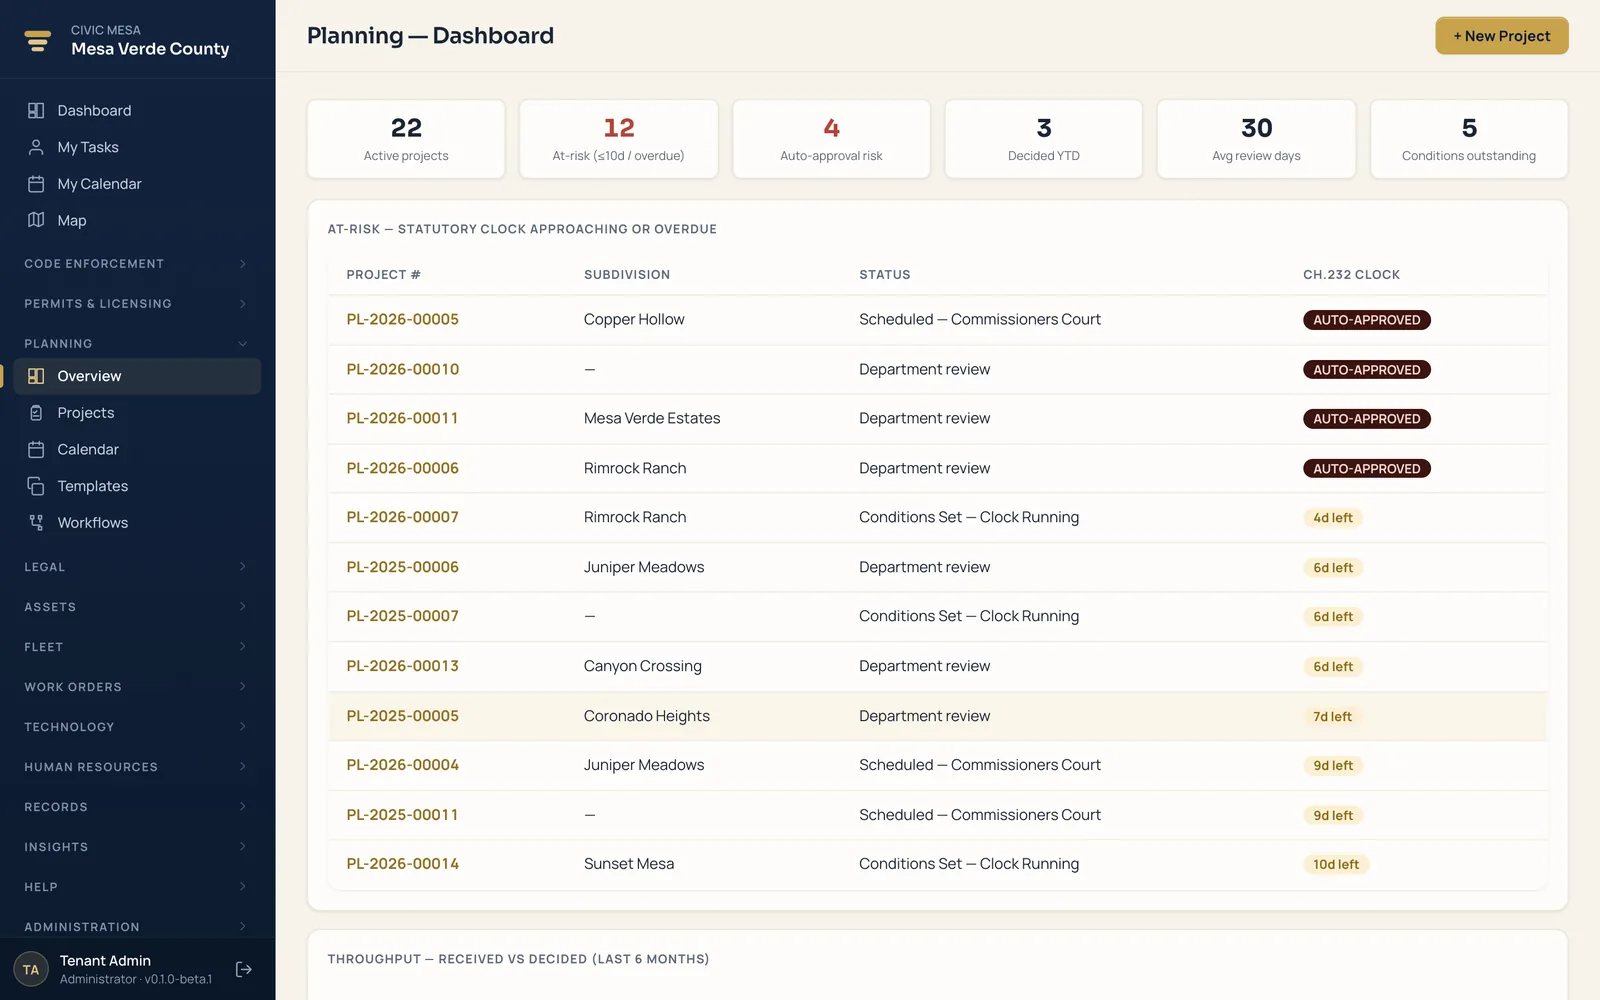
Task: Click the Civic Mesa logo icon
Action: [38, 40]
